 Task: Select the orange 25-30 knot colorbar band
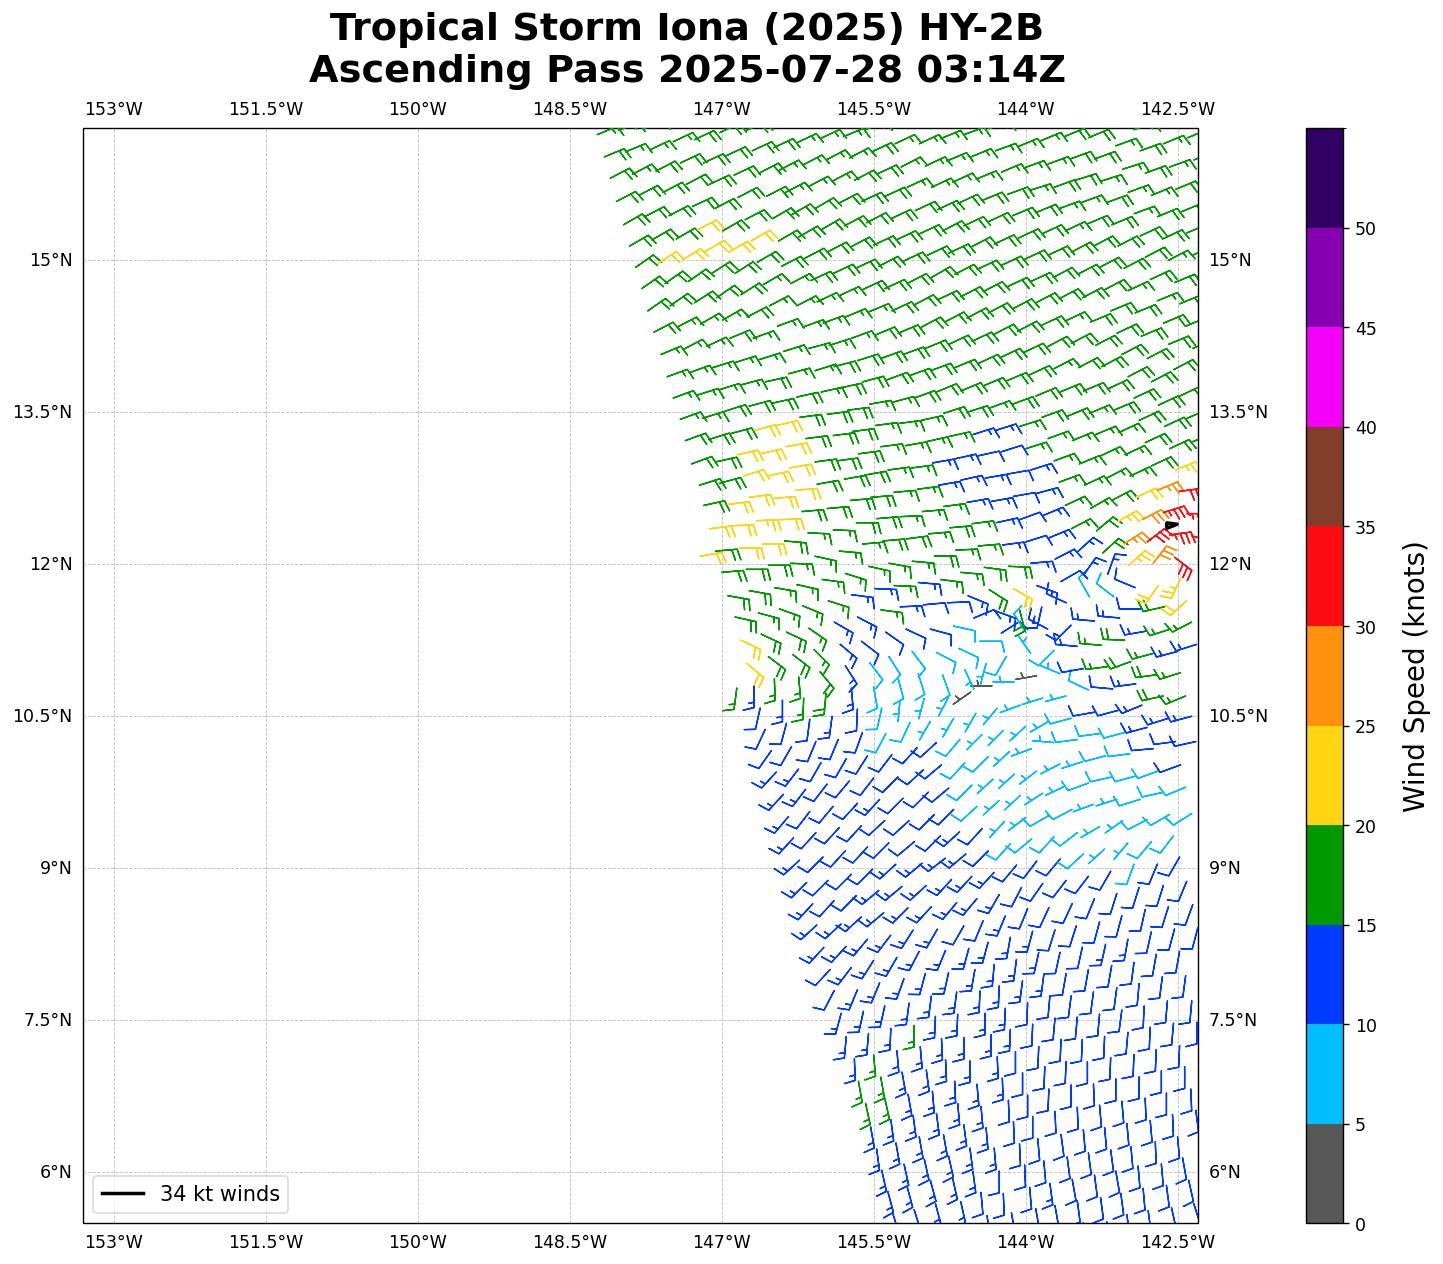pos(1324,676)
